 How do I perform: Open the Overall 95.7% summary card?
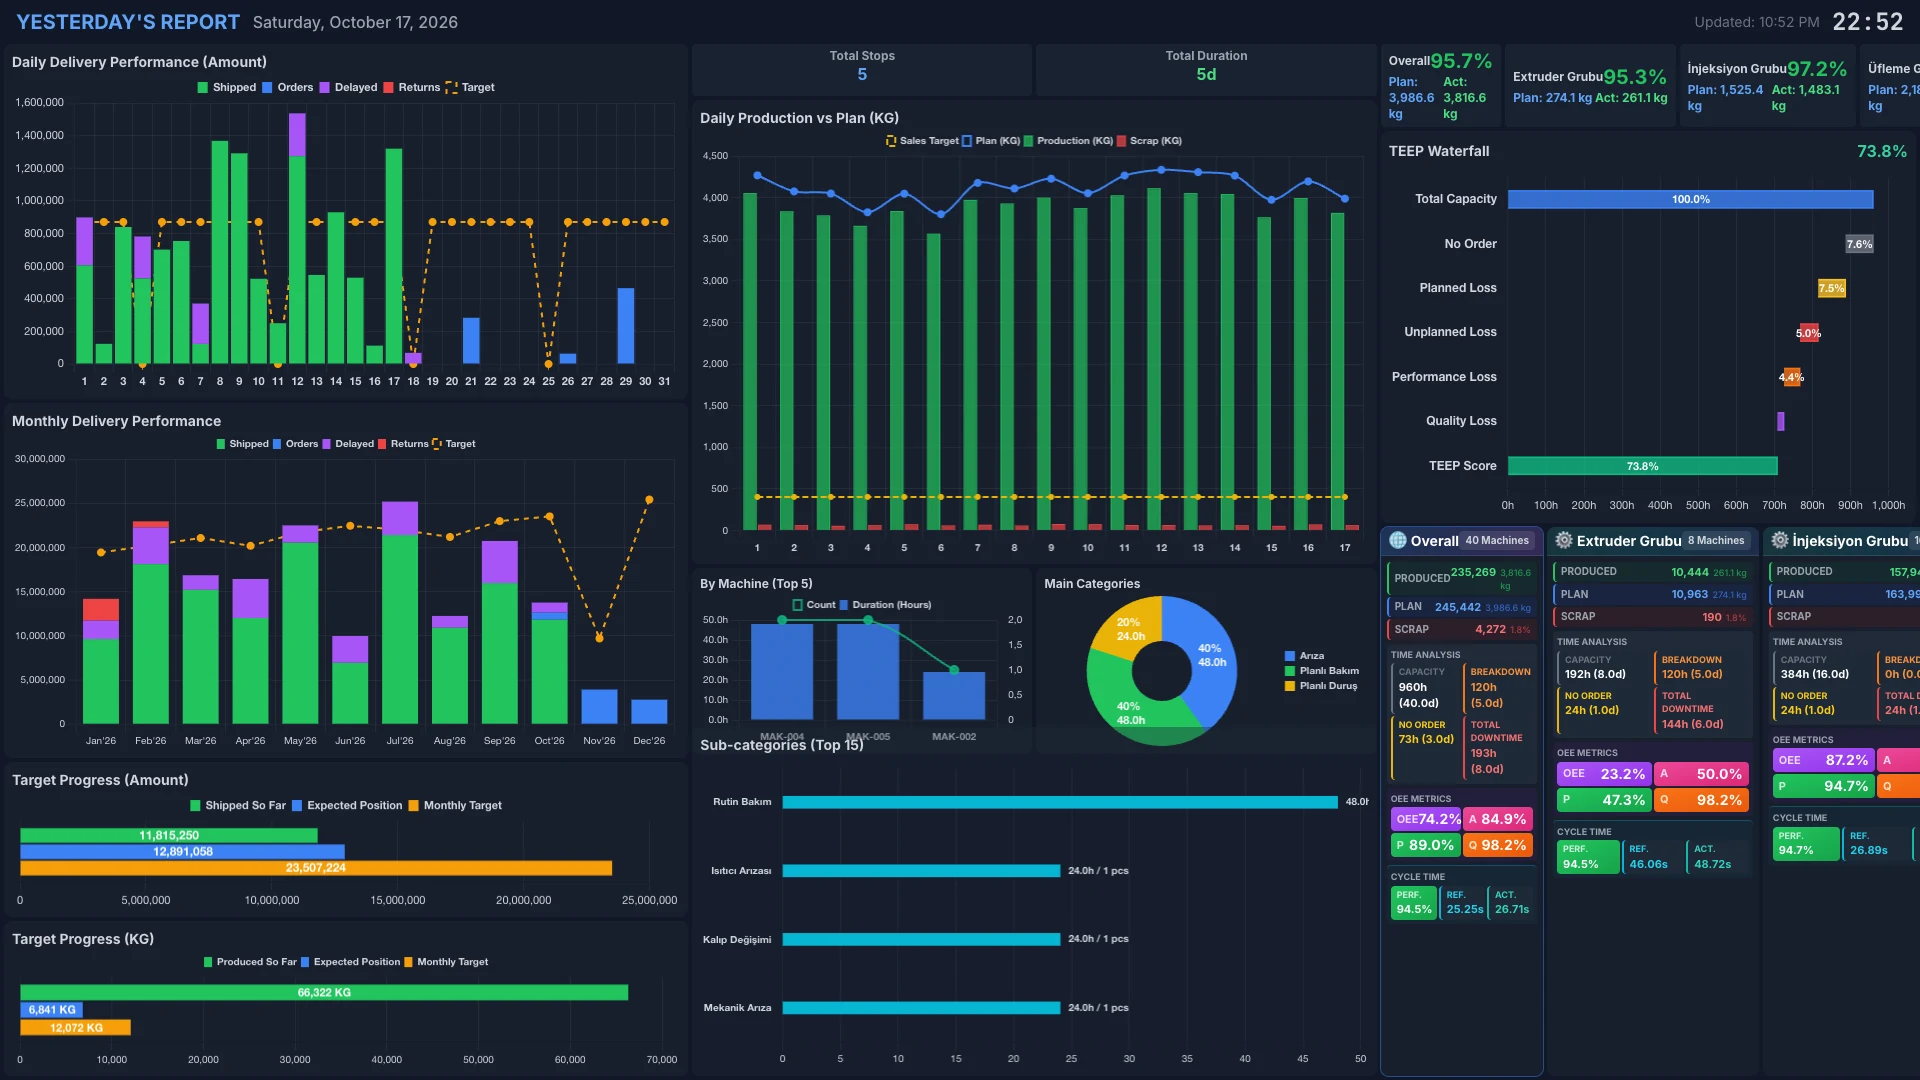pyautogui.click(x=1440, y=86)
